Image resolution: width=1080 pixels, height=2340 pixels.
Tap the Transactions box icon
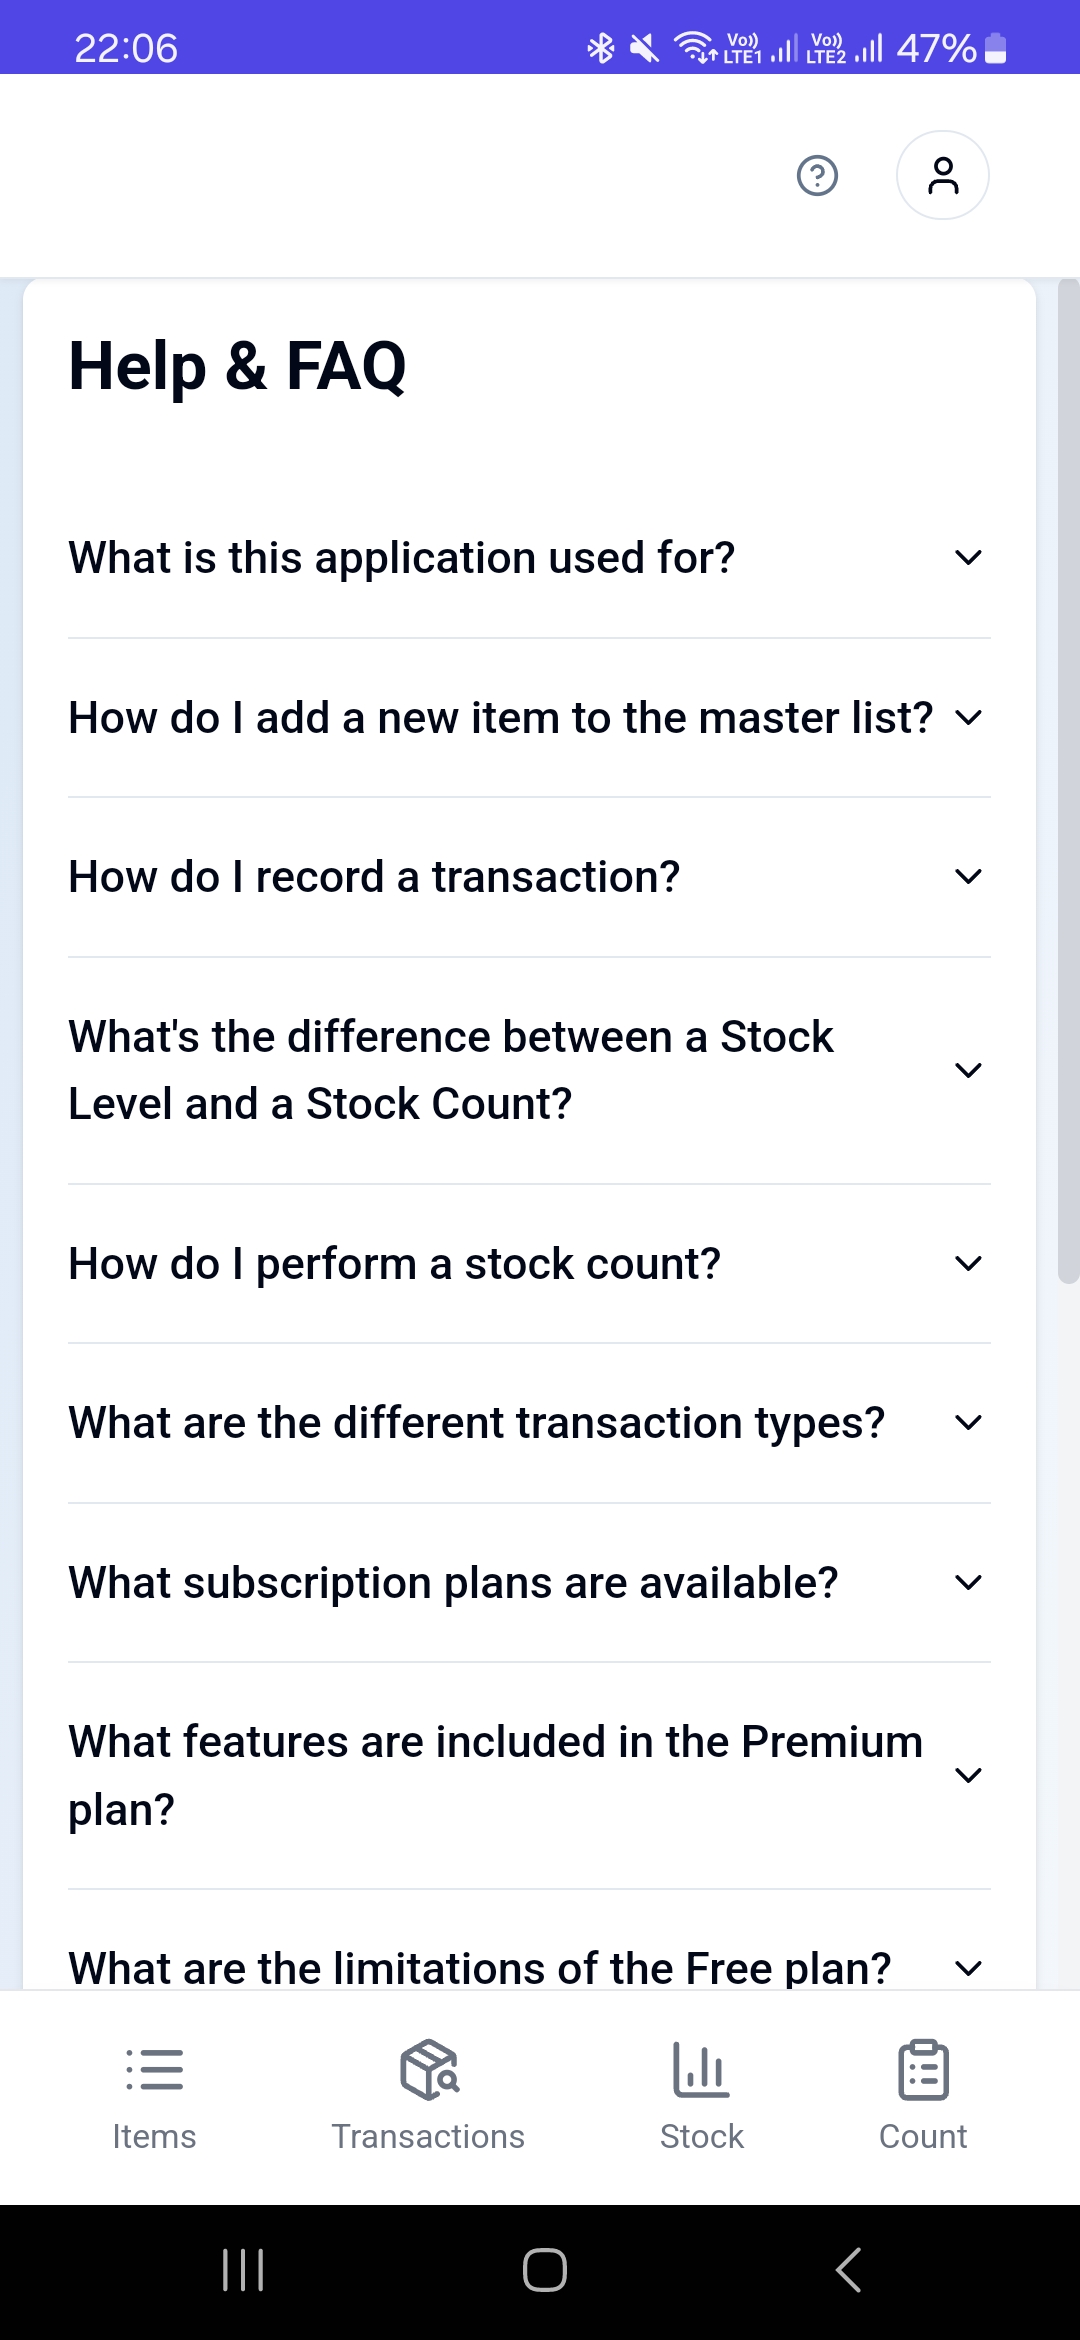(x=428, y=2069)
